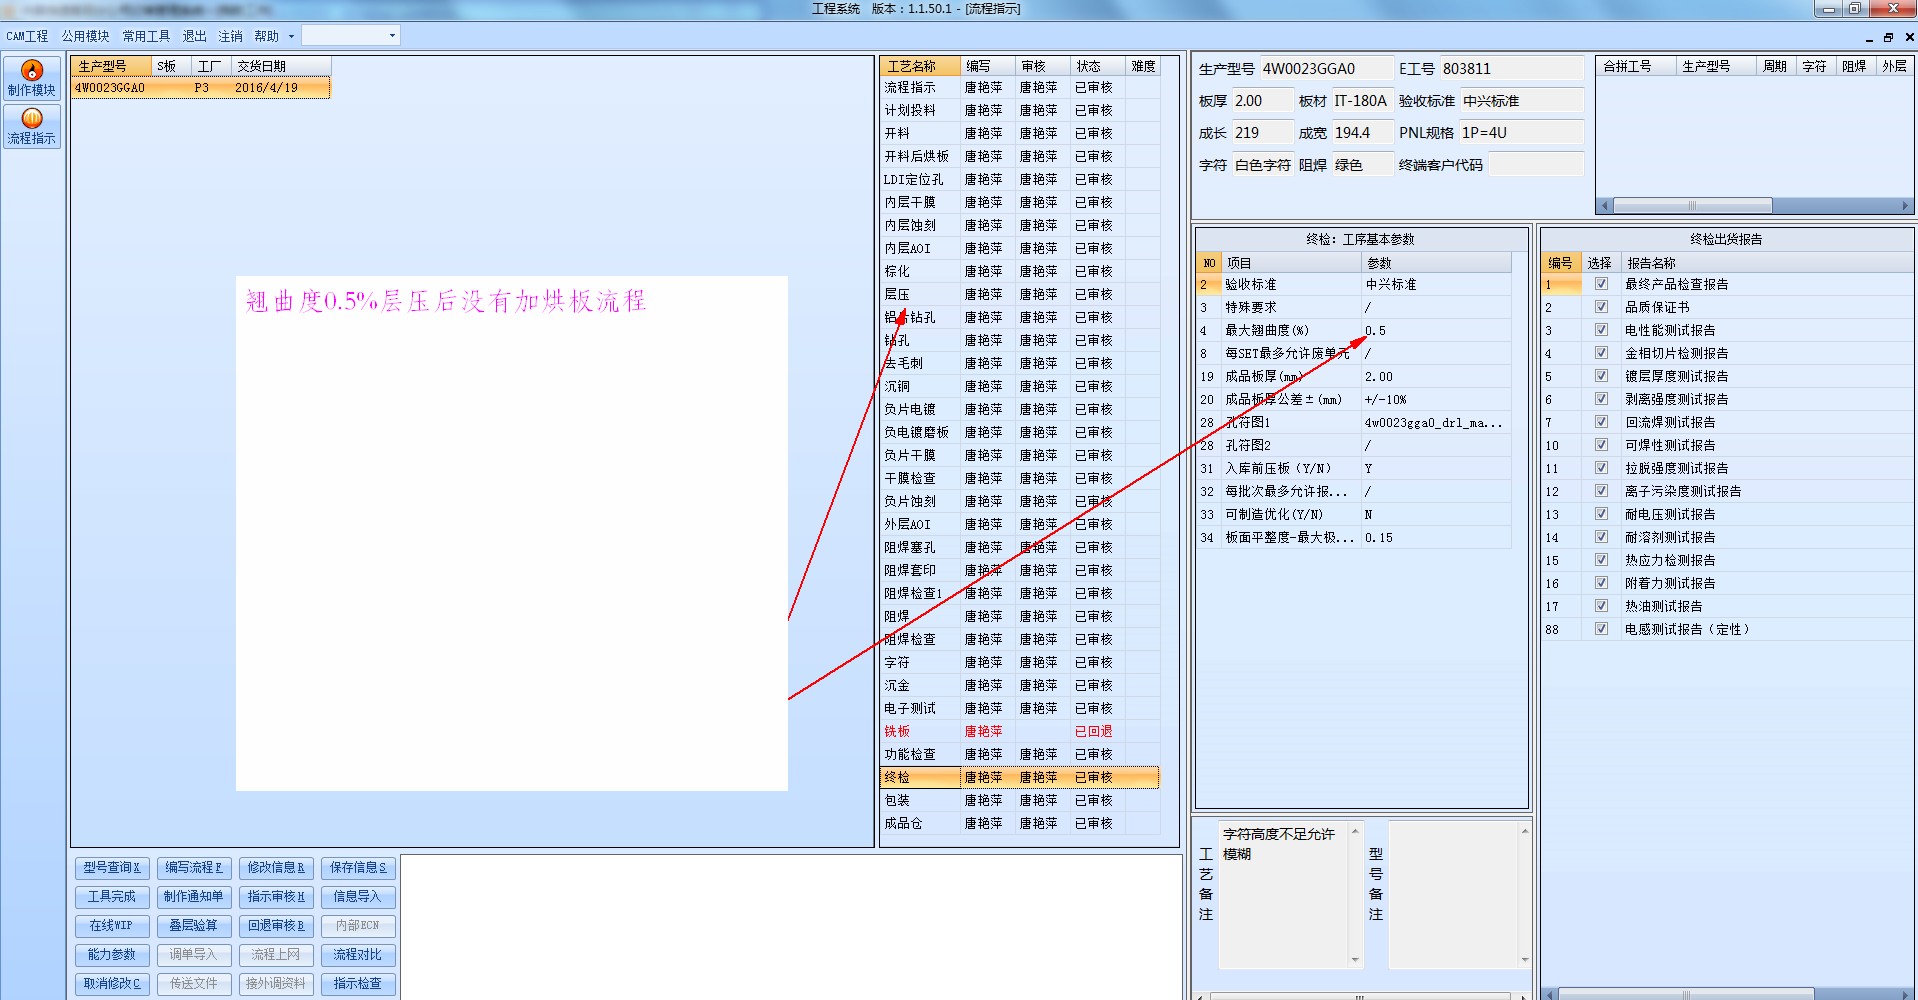
Task: Click the 型号备注 text area
Action: [x=1453, y=895]
